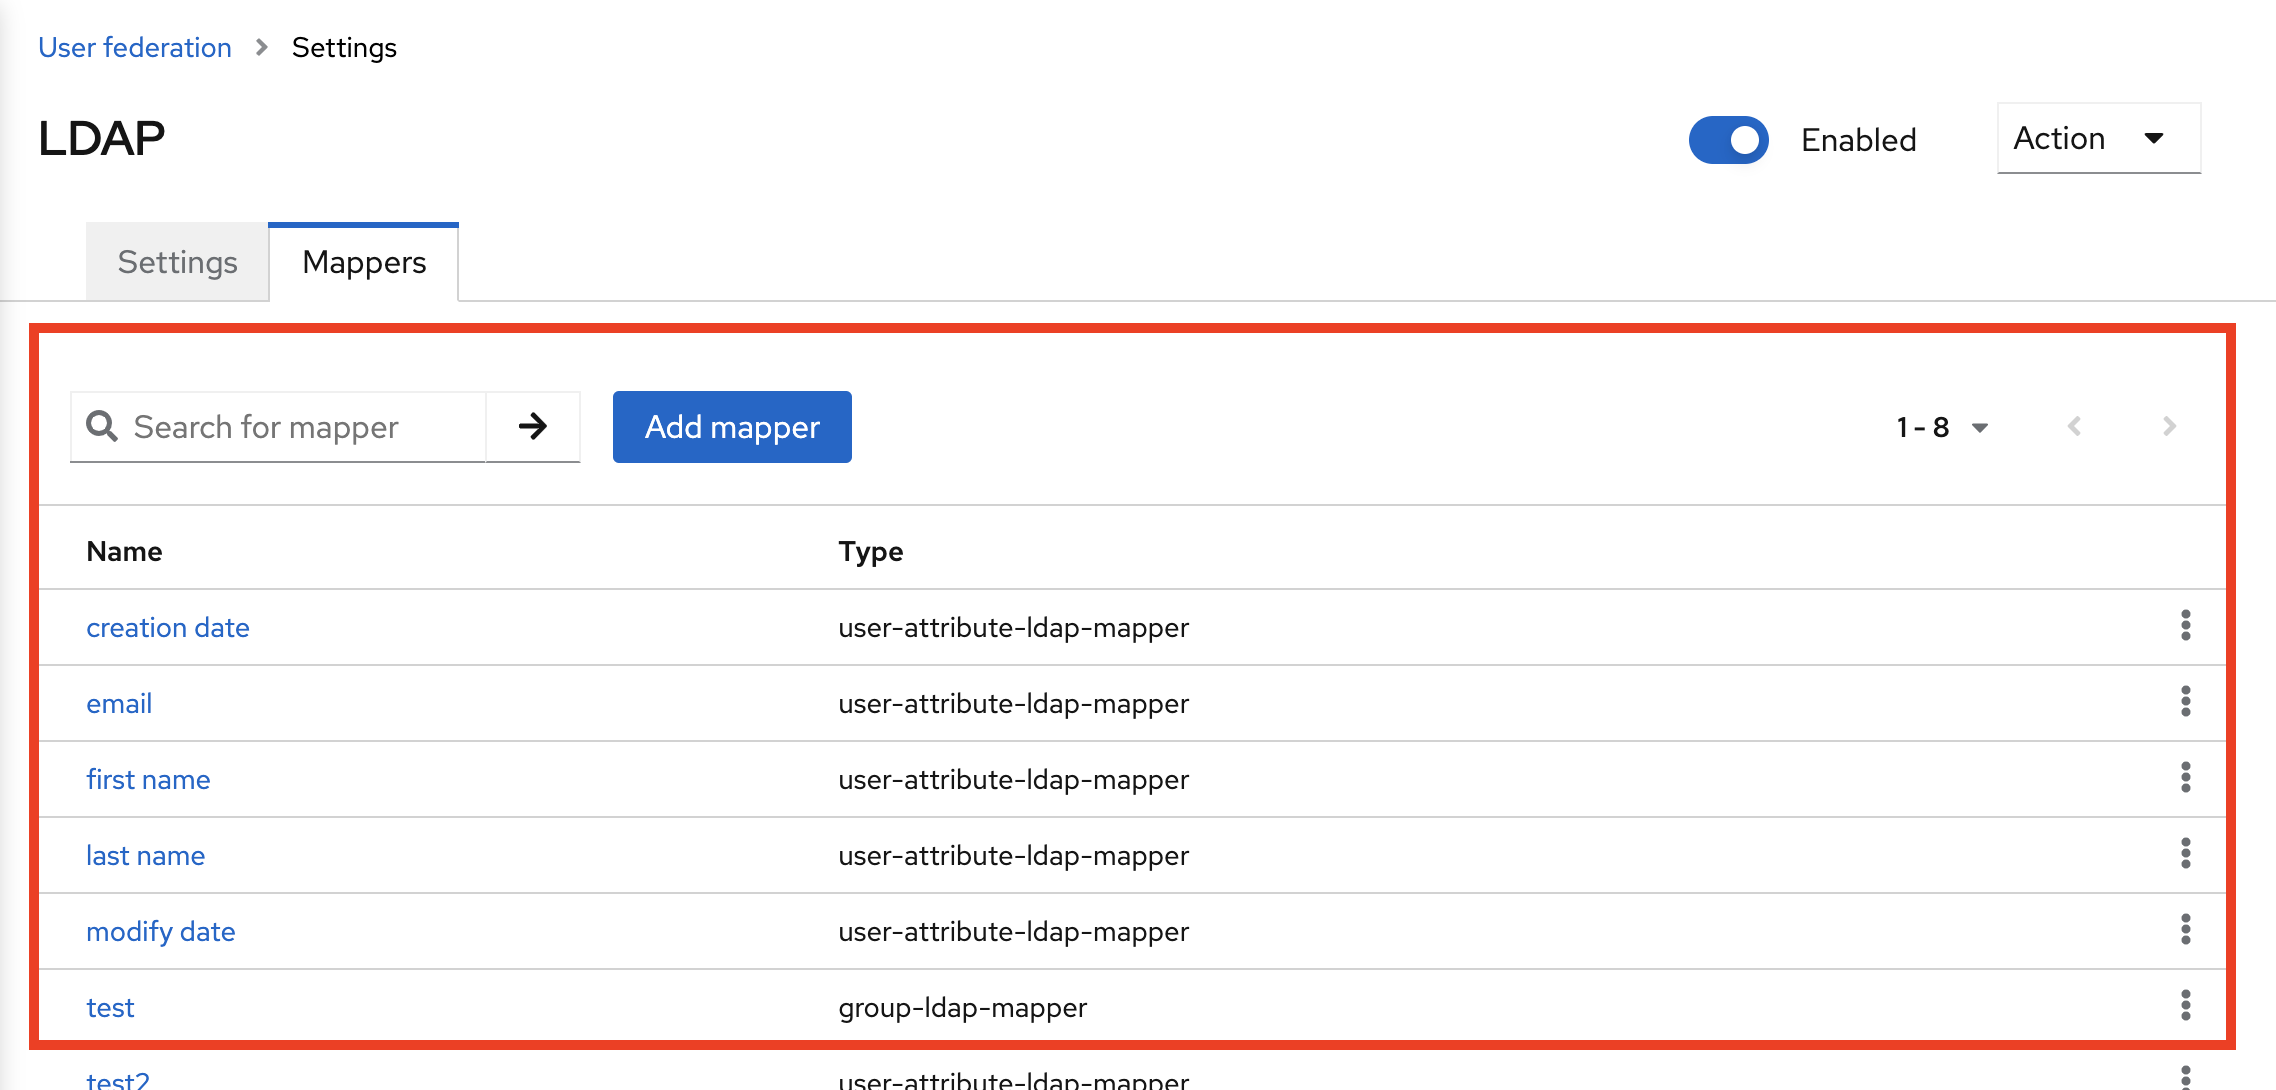
Task: Click the magnifier icon in search field
Action: [101, 427]
